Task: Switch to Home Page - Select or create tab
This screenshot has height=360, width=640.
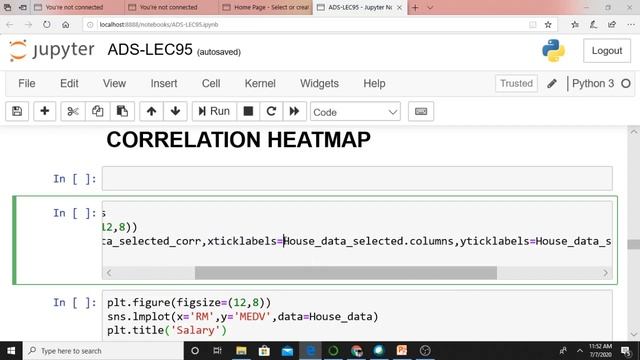Action: point(266,7)
